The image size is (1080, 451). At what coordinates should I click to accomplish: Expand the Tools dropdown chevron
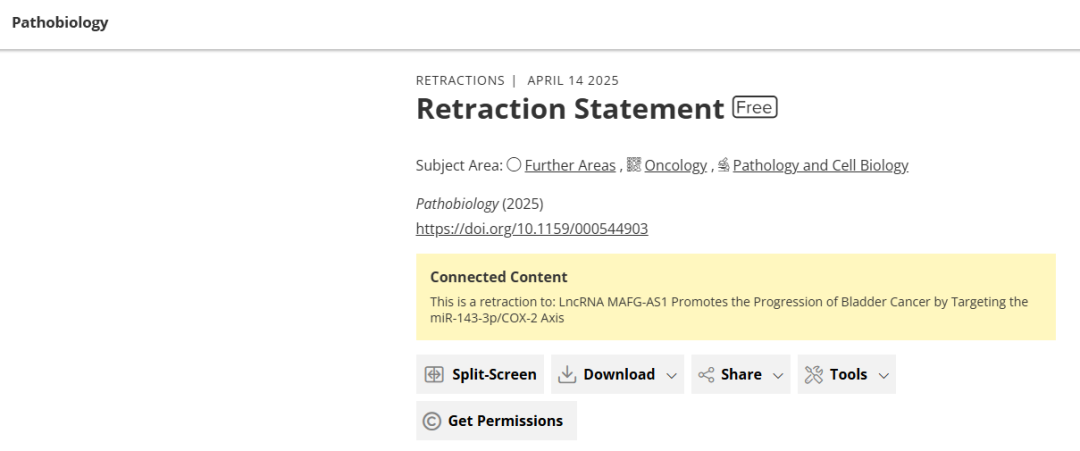[884, 375]
